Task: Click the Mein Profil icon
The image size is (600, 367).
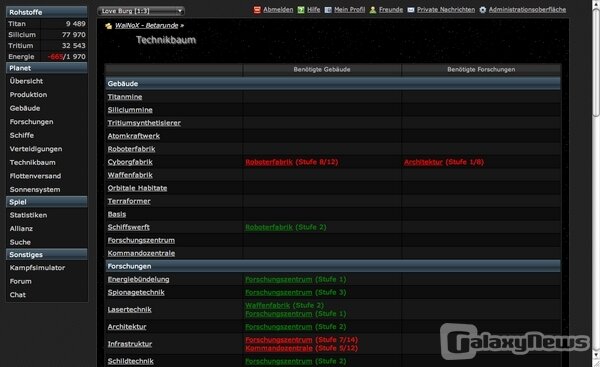Action: pos(328,10)
